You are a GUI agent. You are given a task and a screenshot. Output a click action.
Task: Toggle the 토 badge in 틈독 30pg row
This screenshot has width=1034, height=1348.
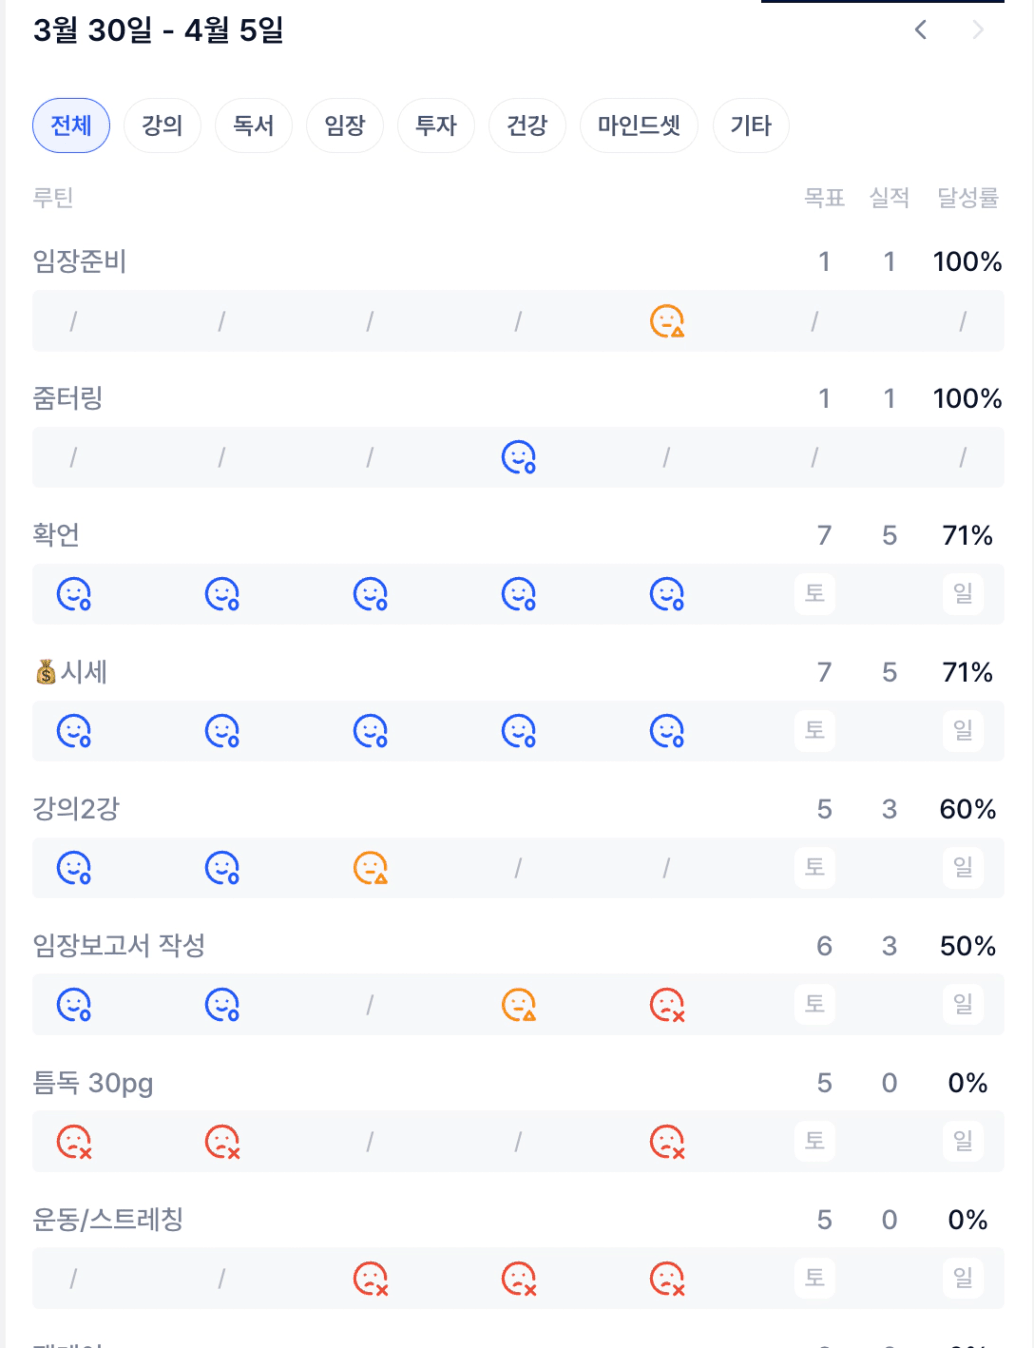point(815,1141)
